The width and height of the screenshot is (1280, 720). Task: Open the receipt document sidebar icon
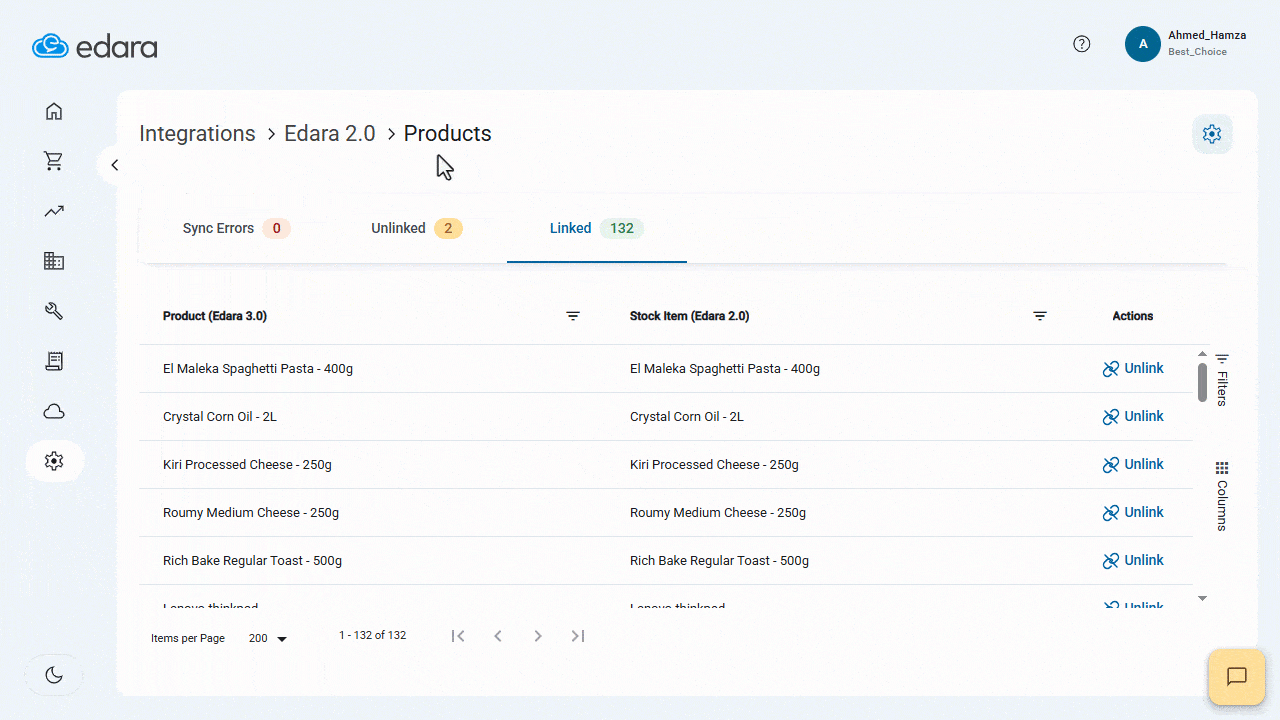(x=54, y=361)
